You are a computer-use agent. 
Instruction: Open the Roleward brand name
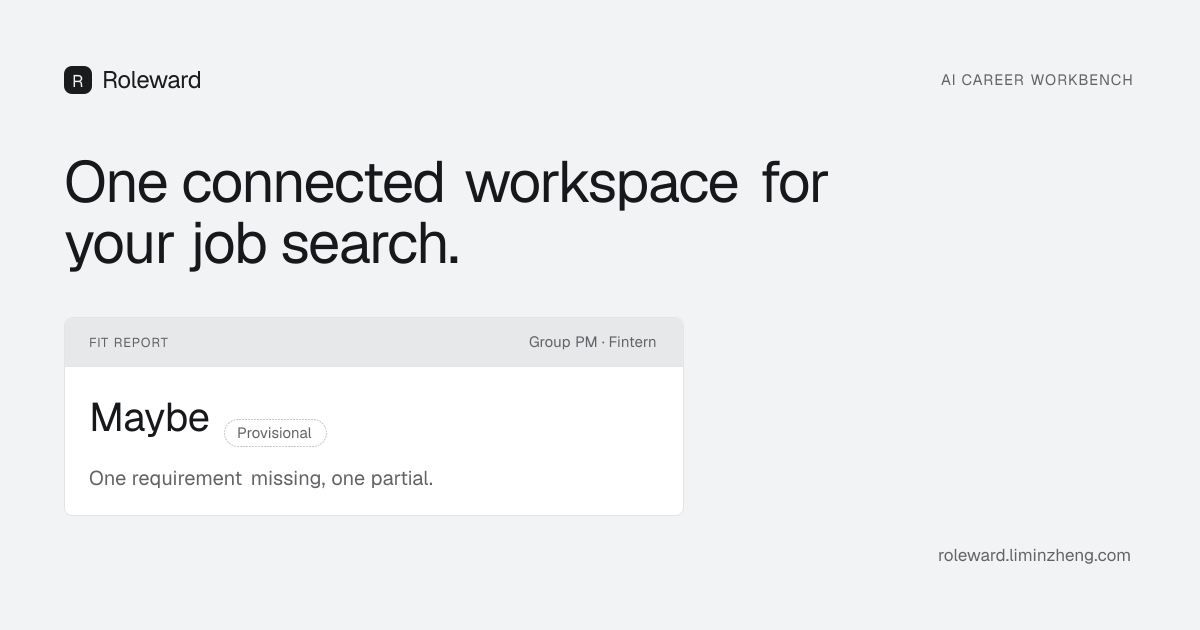pyautogui.click(x=152, y=80)
